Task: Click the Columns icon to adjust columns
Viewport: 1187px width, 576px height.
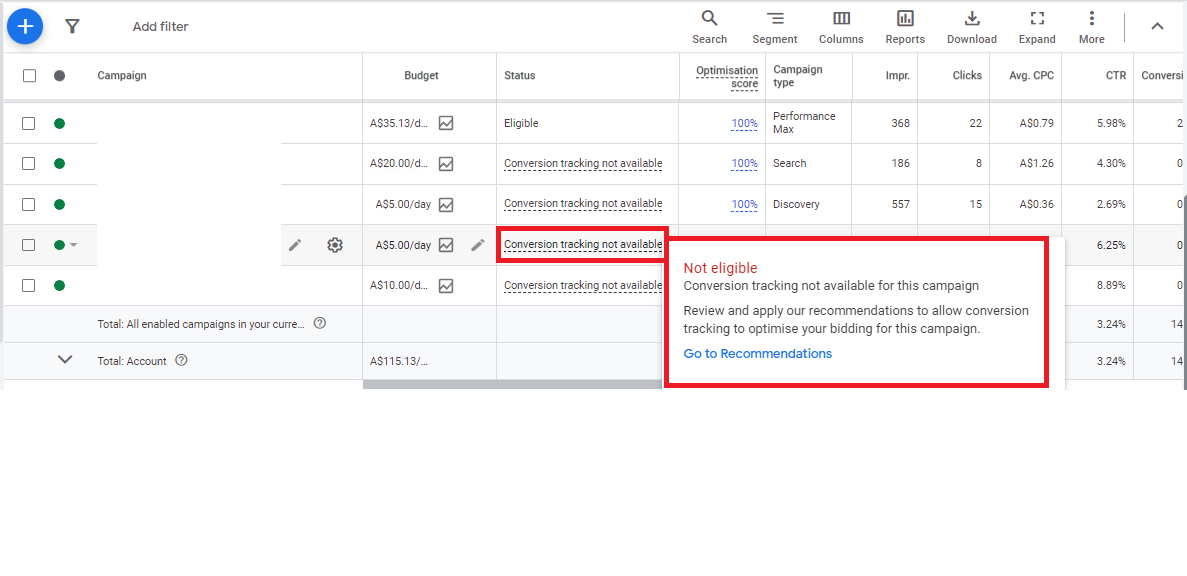Action: coord(840,25)
